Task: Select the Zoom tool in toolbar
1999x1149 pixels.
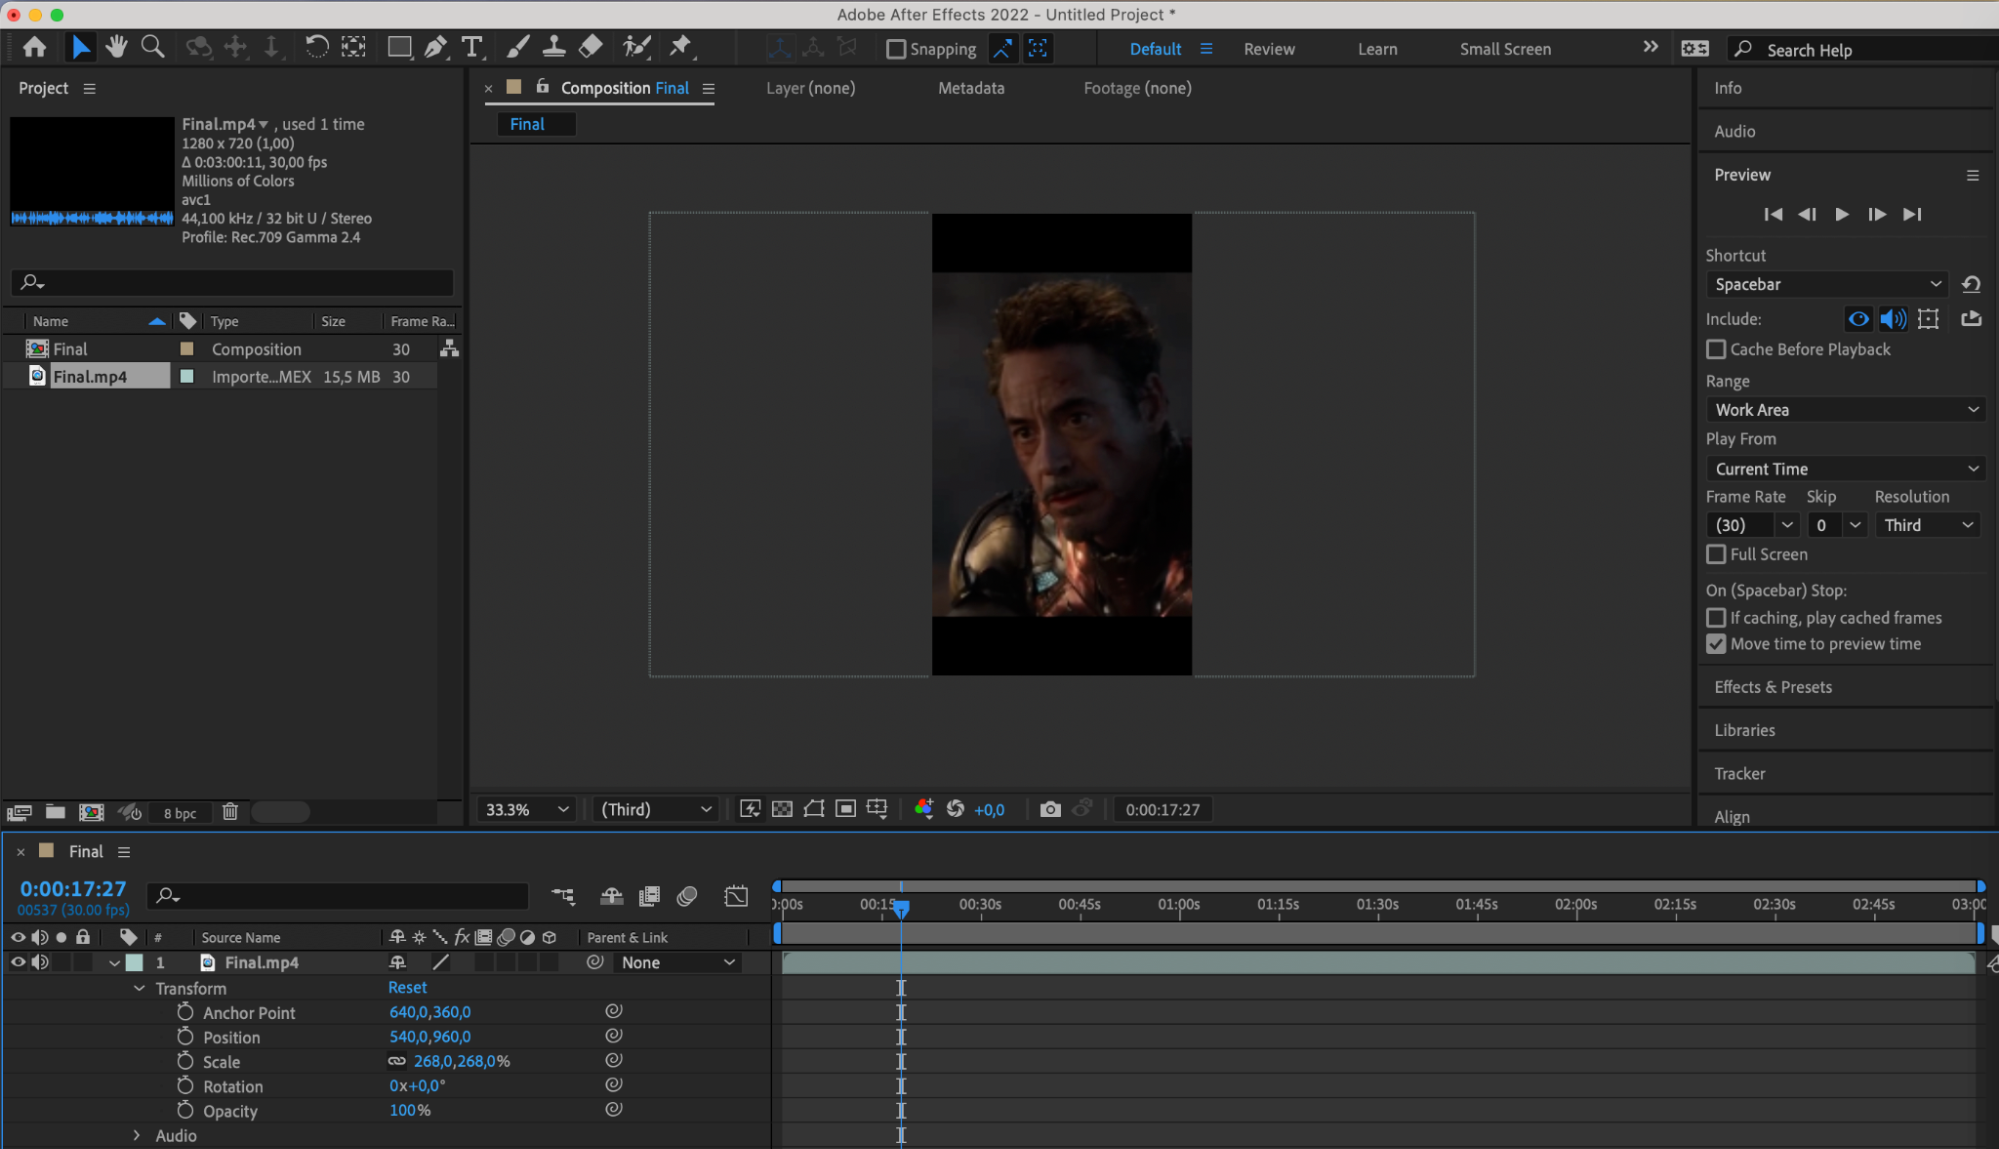Action: coord(152,47)
